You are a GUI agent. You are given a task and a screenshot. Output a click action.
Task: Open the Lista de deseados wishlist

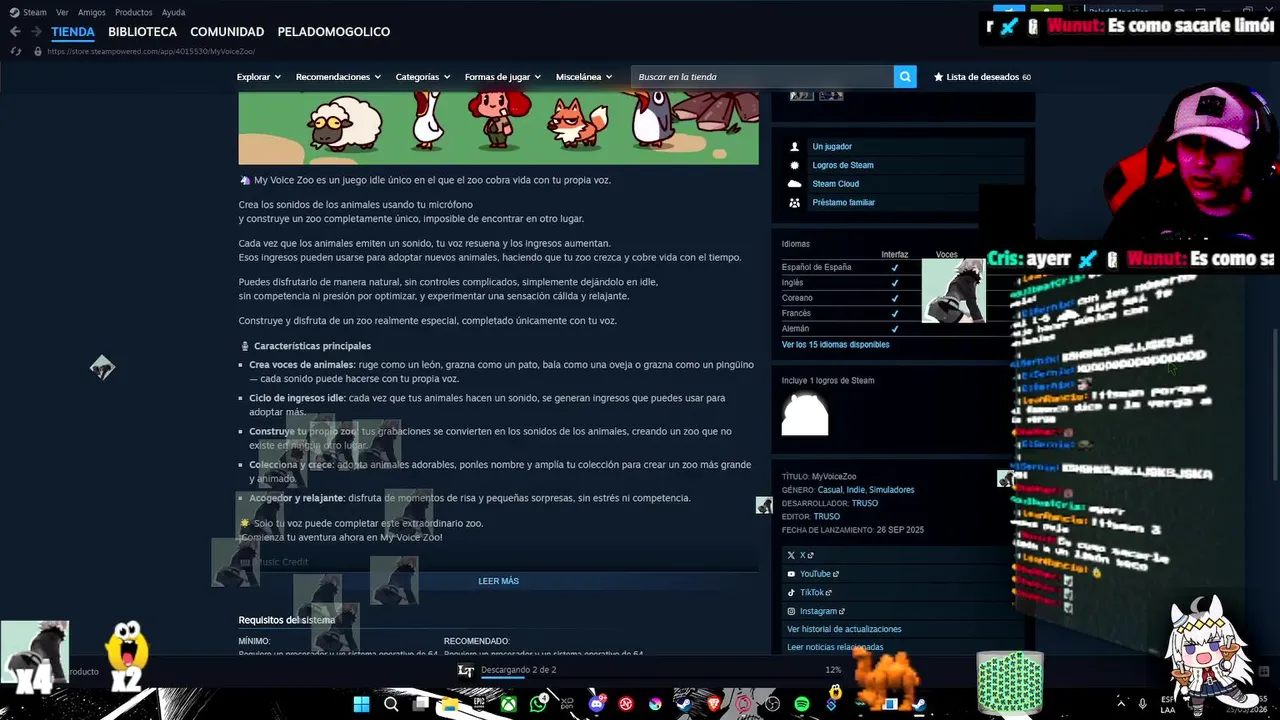click(x=982, y=77)
